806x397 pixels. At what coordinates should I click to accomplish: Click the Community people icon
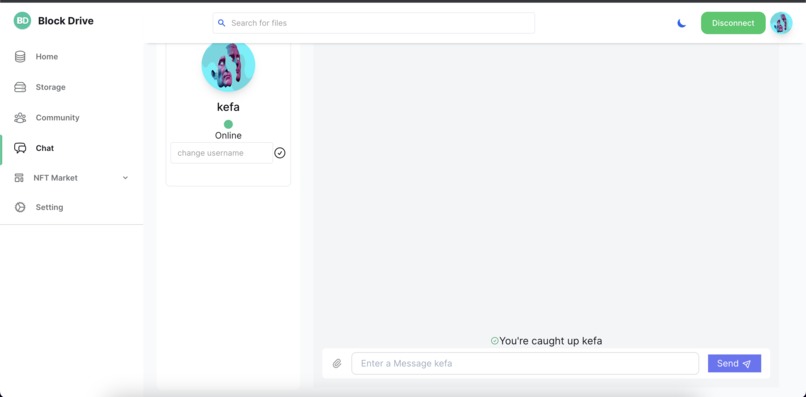pyautogui.click(x=20, y=118)
